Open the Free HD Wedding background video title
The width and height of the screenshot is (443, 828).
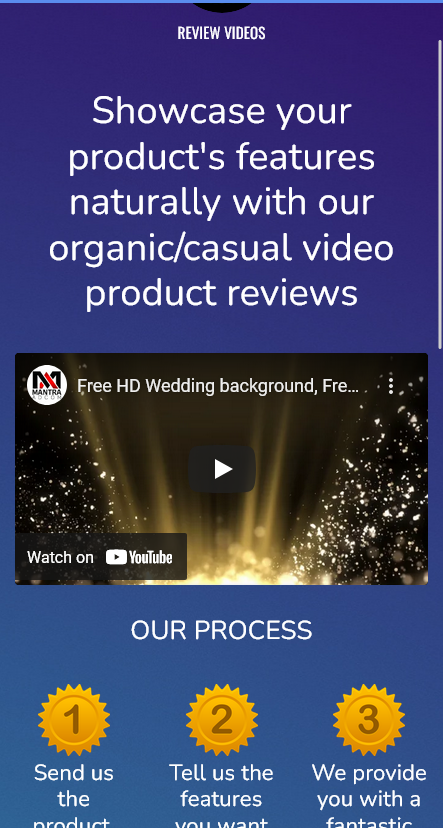(x=218, y=386)
